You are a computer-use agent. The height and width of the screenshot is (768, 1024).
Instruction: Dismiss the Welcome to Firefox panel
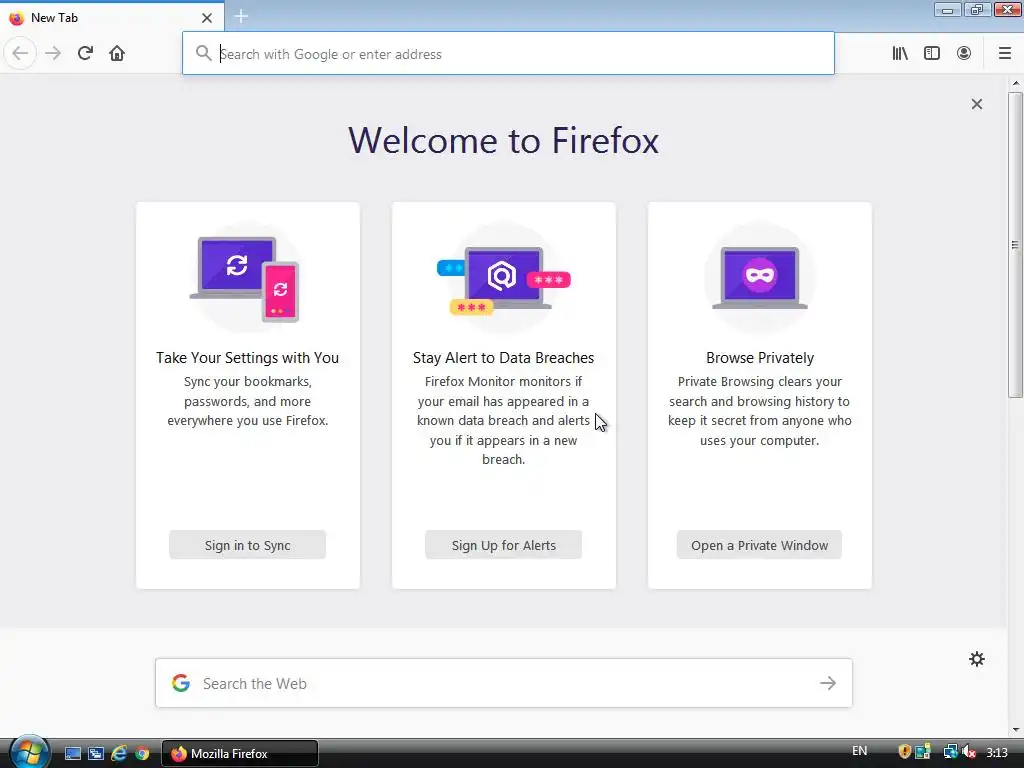pyautogui.click(x=976, y=104)
